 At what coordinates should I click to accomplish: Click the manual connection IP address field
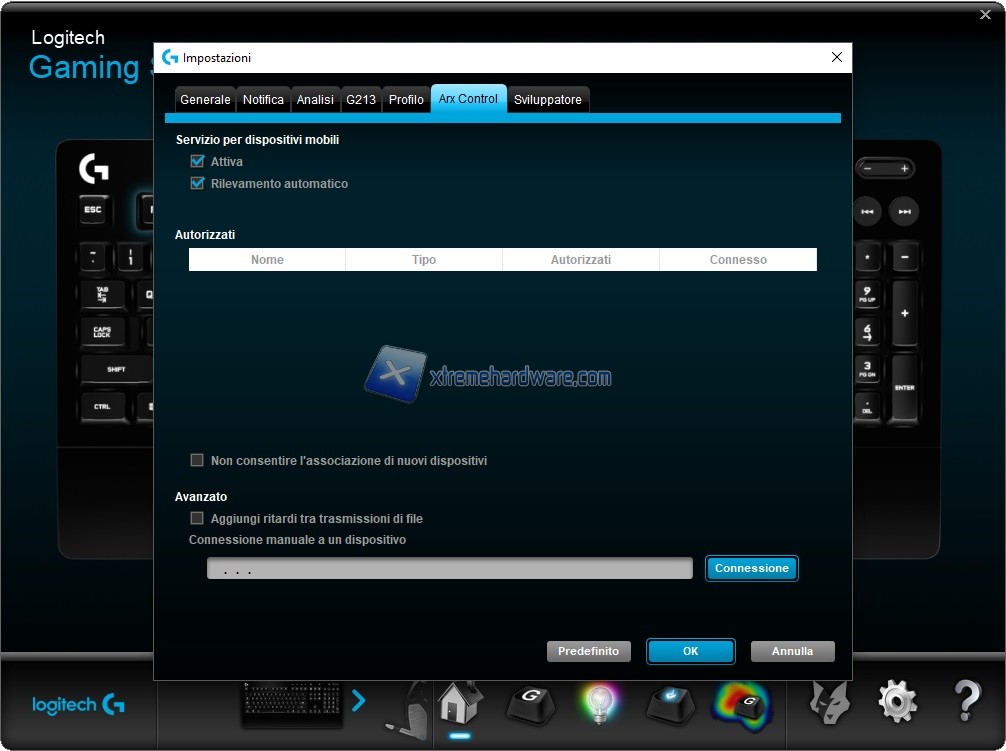point(449,569)
